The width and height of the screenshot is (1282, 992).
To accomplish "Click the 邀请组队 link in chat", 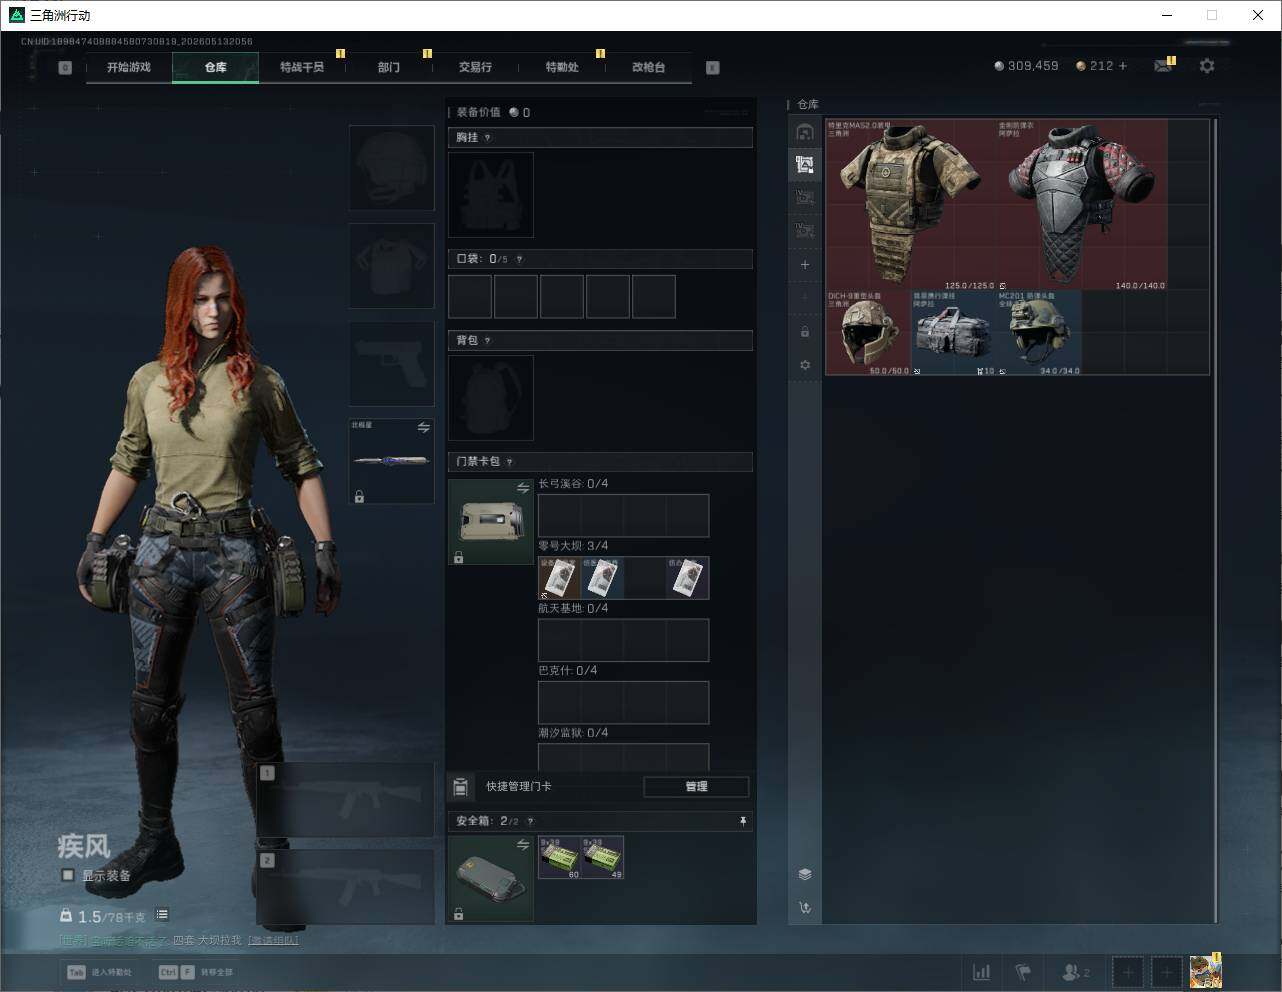I will tap(273, 941).
